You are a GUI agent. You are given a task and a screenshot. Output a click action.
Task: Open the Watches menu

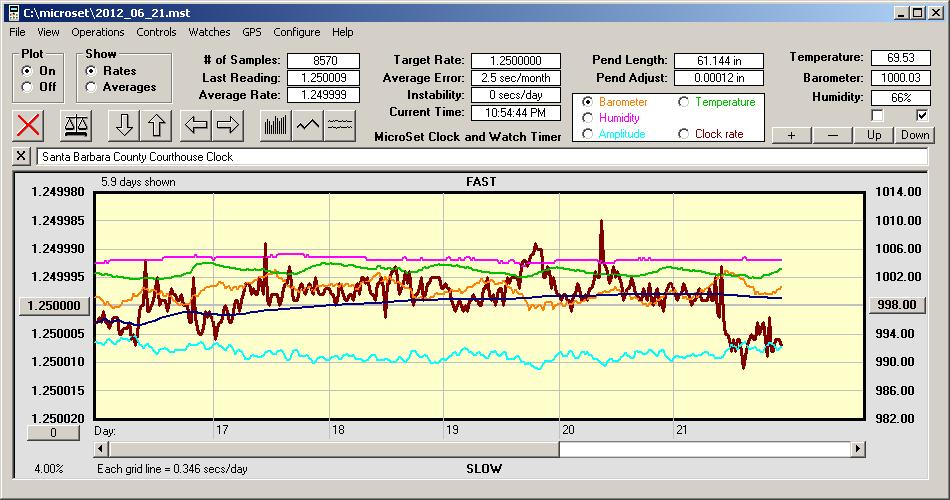(x=209, y=32)
